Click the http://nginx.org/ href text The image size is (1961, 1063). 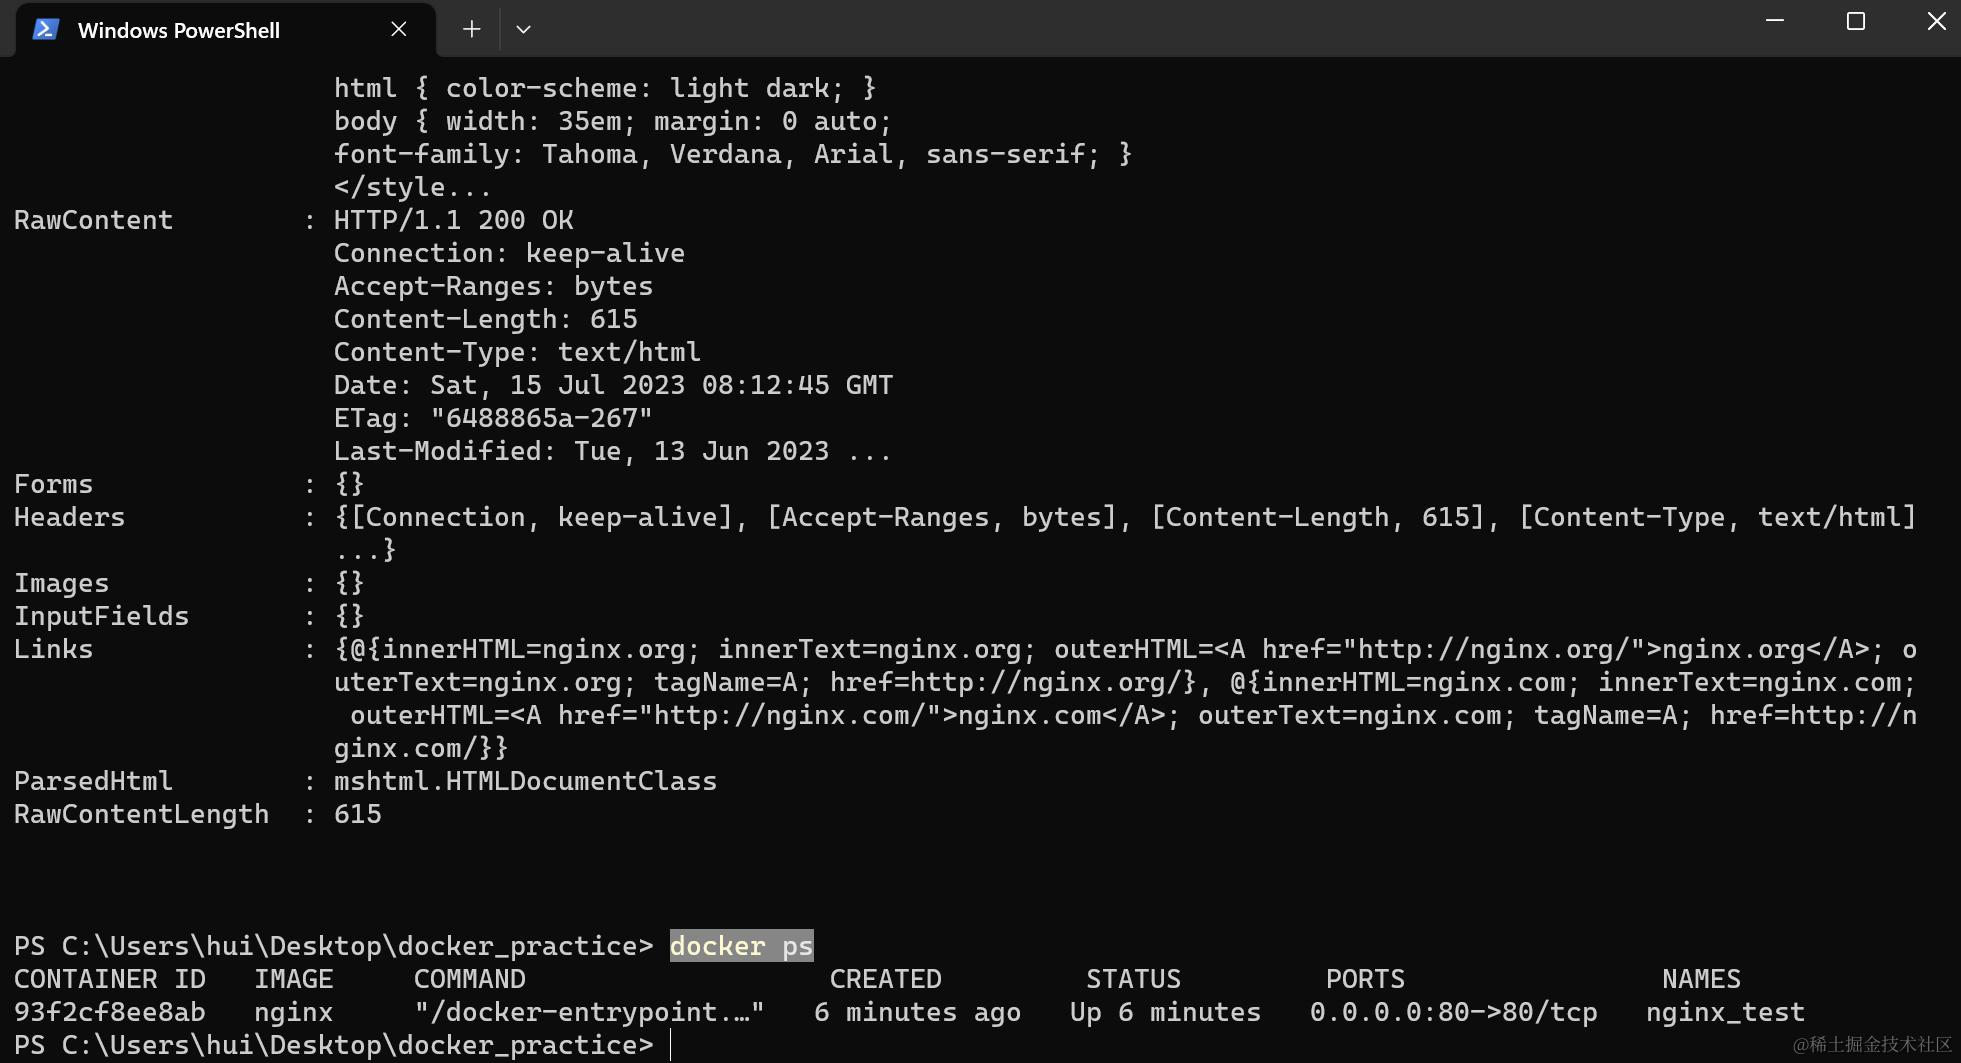tap(1487, 650)
